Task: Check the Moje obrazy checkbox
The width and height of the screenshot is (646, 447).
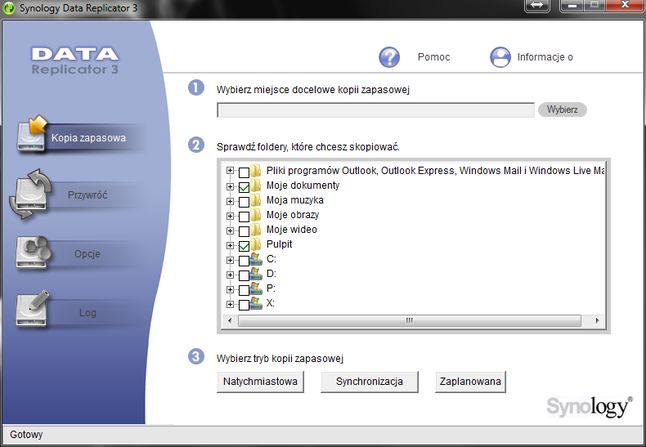Action: click(x=244, y=216)
